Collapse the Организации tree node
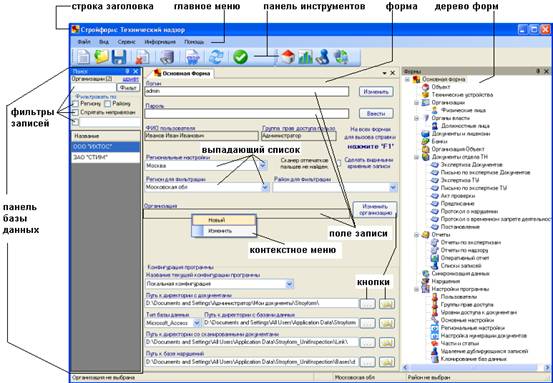 (x=417, y=103)
